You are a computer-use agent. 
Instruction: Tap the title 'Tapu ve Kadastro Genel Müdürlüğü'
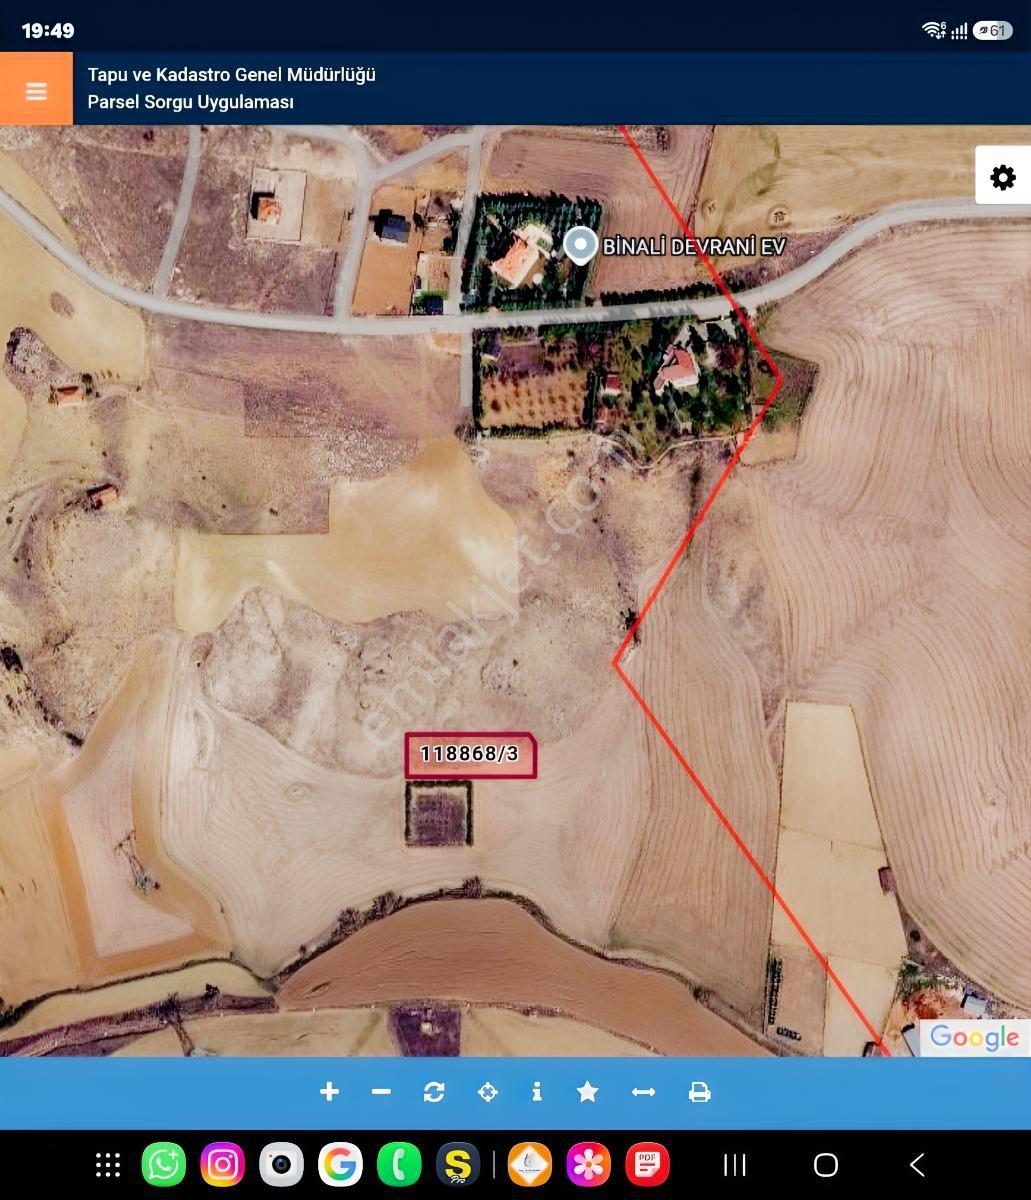pos(232,75)
